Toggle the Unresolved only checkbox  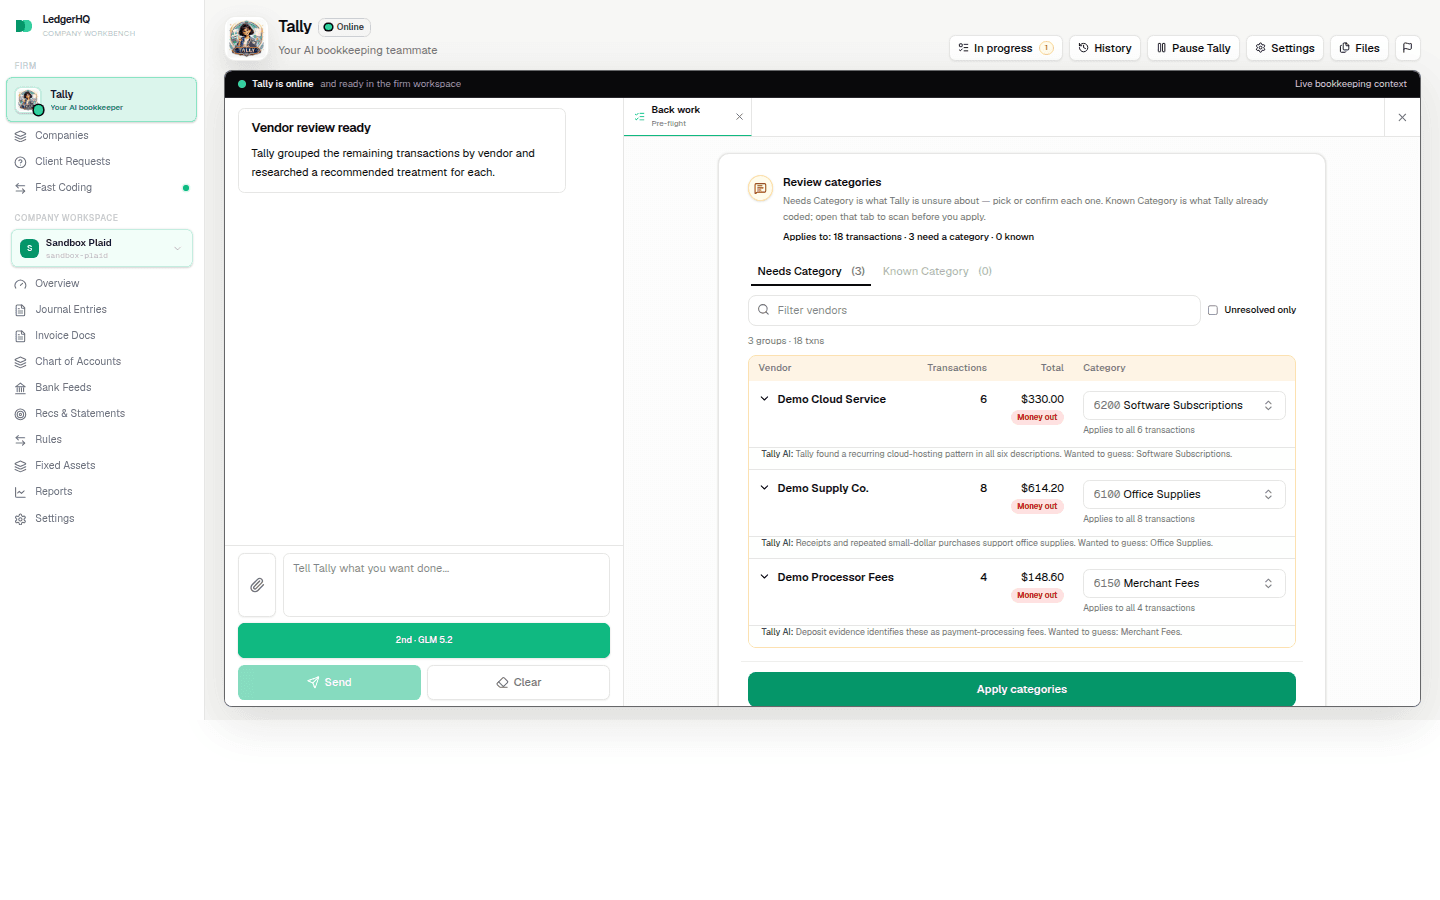click(x=1213, y=310)
